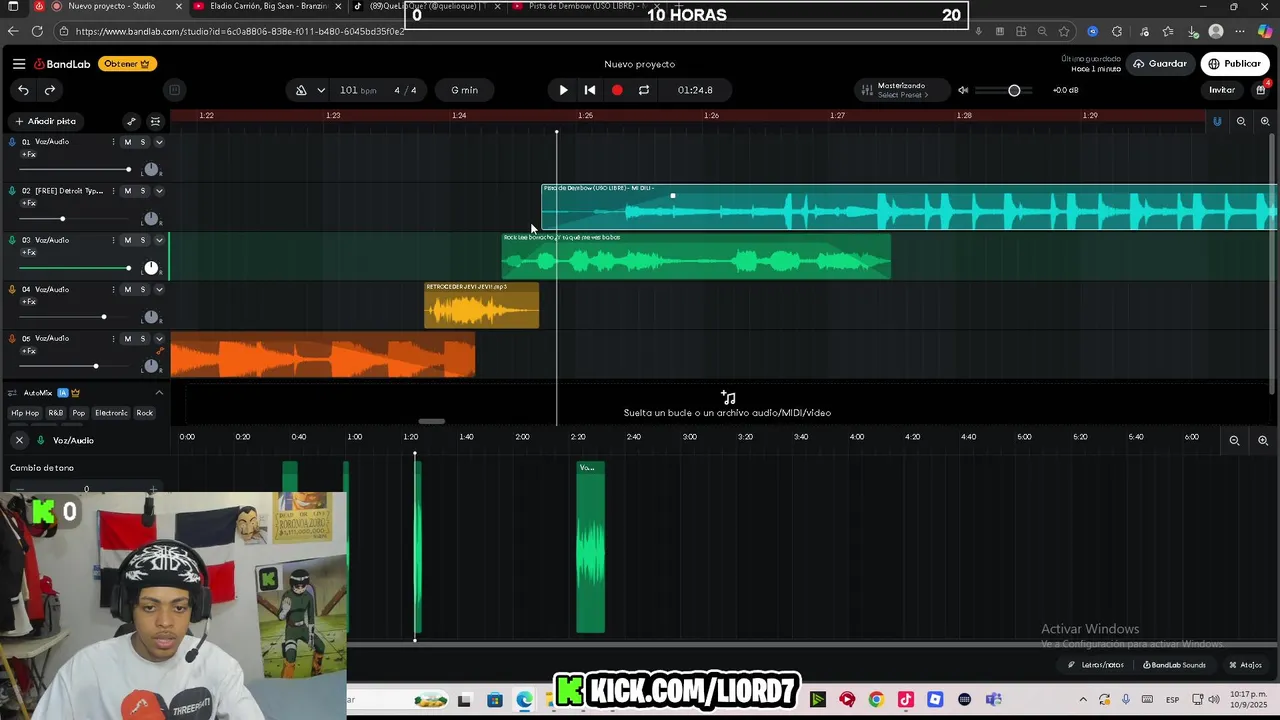Select the R&B AutoMix genre

pyautogui.click(x=55, y=413)
